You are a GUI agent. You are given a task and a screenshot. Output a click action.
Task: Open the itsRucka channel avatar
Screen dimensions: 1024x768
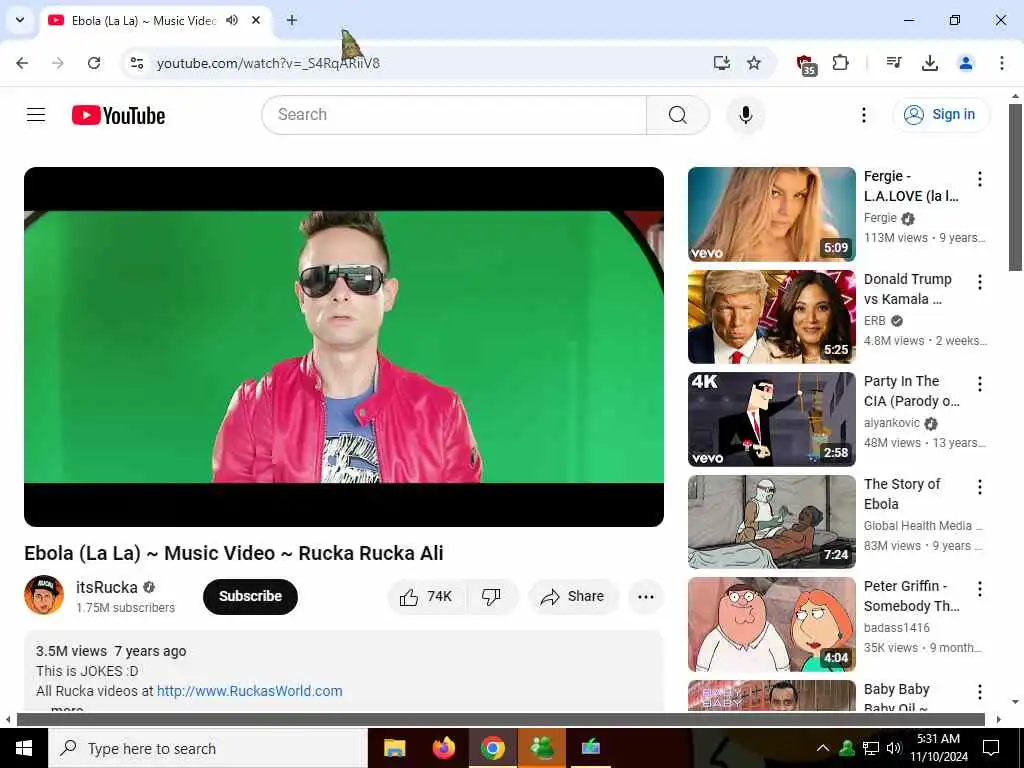click(x=44, y=595)
